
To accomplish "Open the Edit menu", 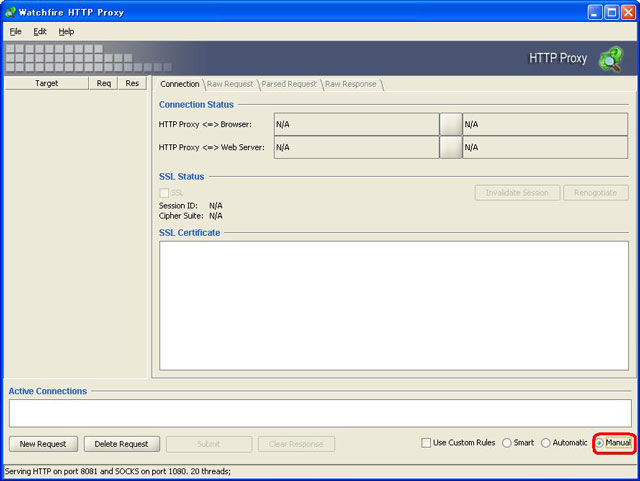I will pos(40,32).
